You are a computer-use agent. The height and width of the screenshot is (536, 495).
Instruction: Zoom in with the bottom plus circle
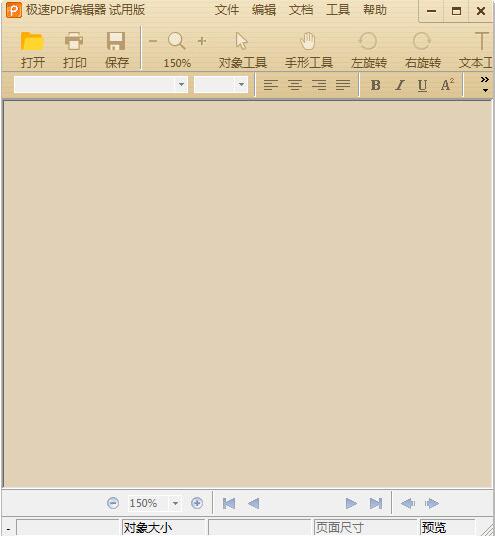tap(197, 503)
